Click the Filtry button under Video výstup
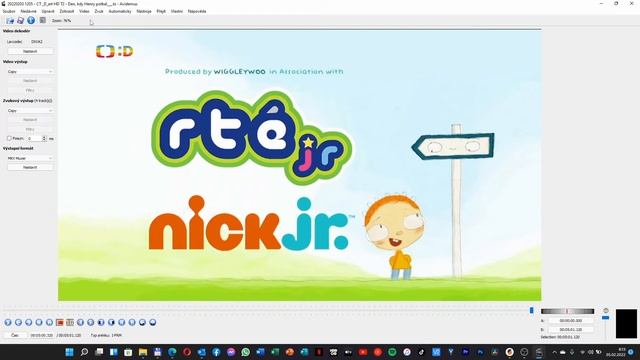This screenshot has height=360, width=640. click(x=30, y=90)
